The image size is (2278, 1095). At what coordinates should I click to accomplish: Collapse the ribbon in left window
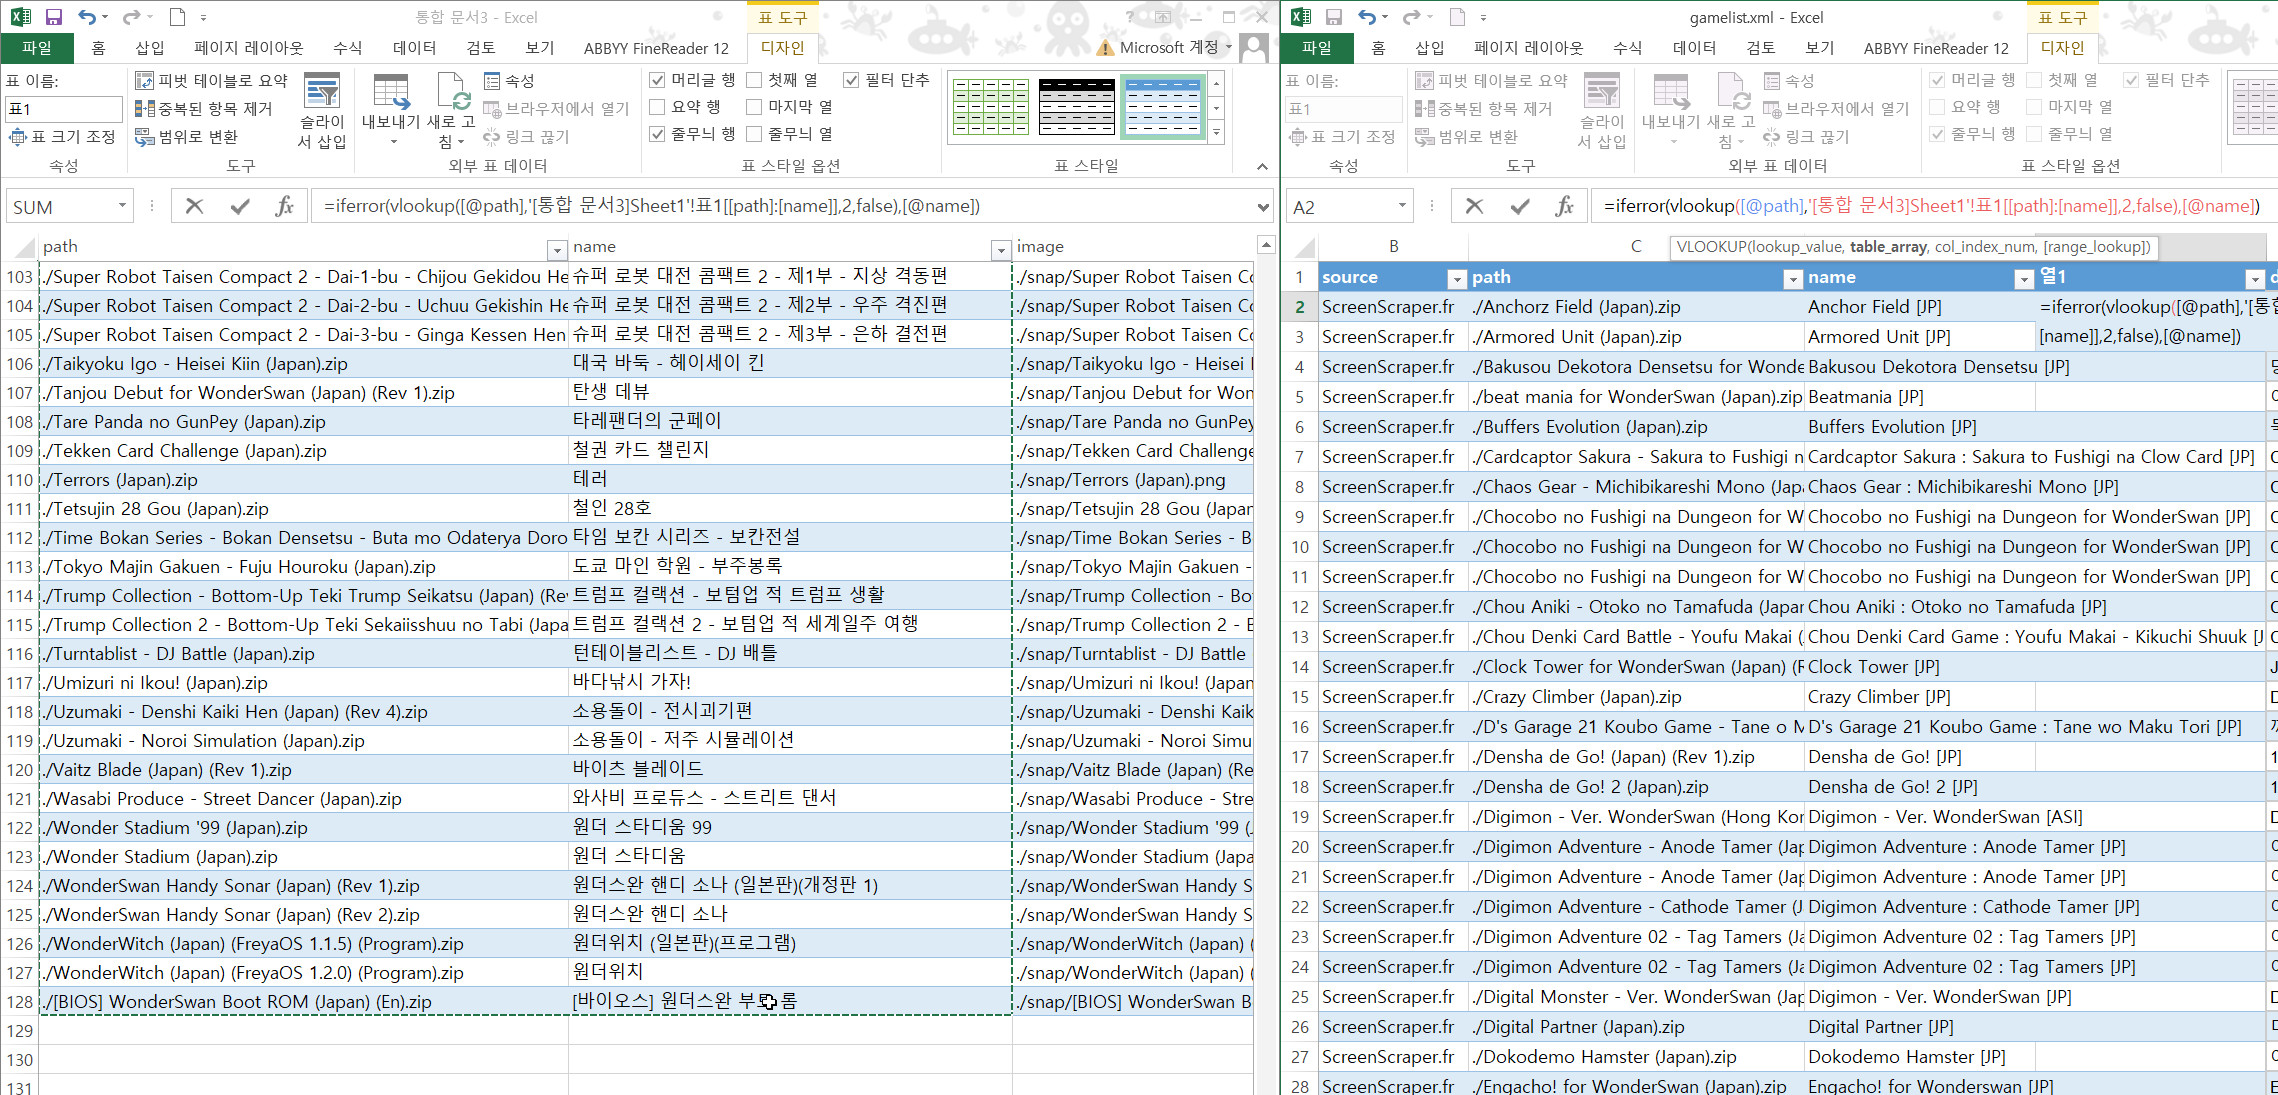point(1262,166)
